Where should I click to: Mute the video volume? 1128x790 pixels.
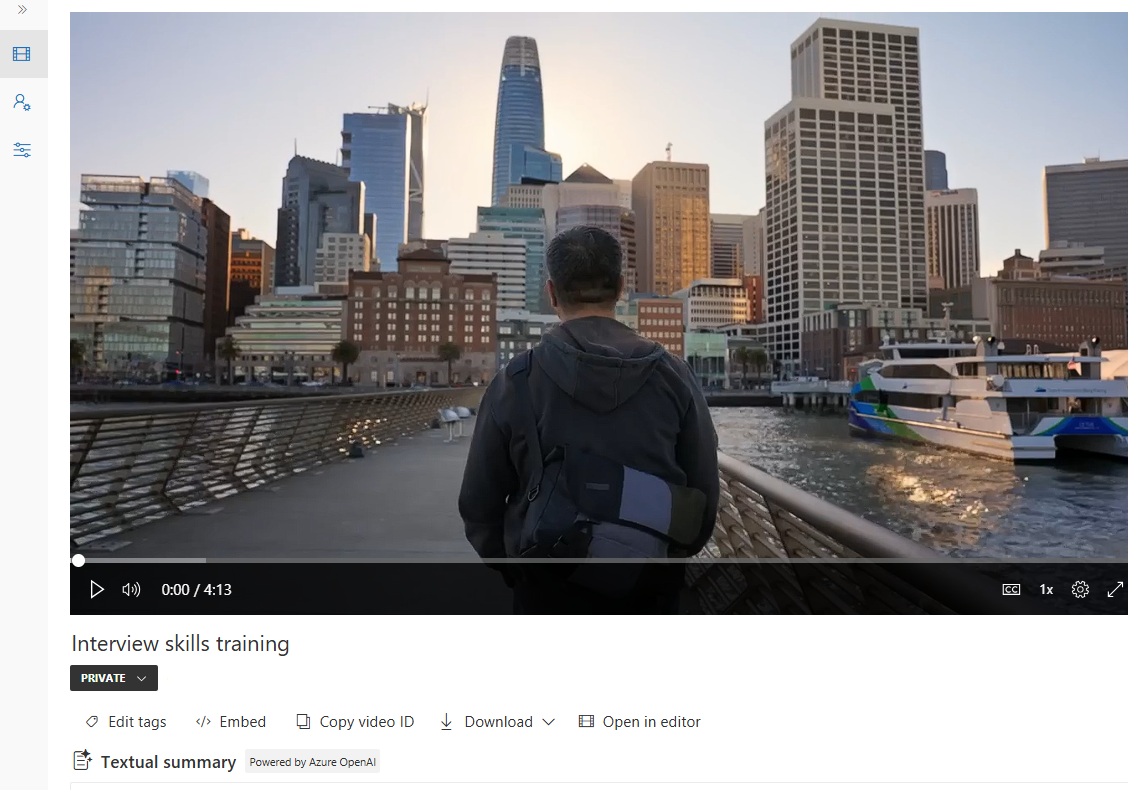[x=131, y=589]
